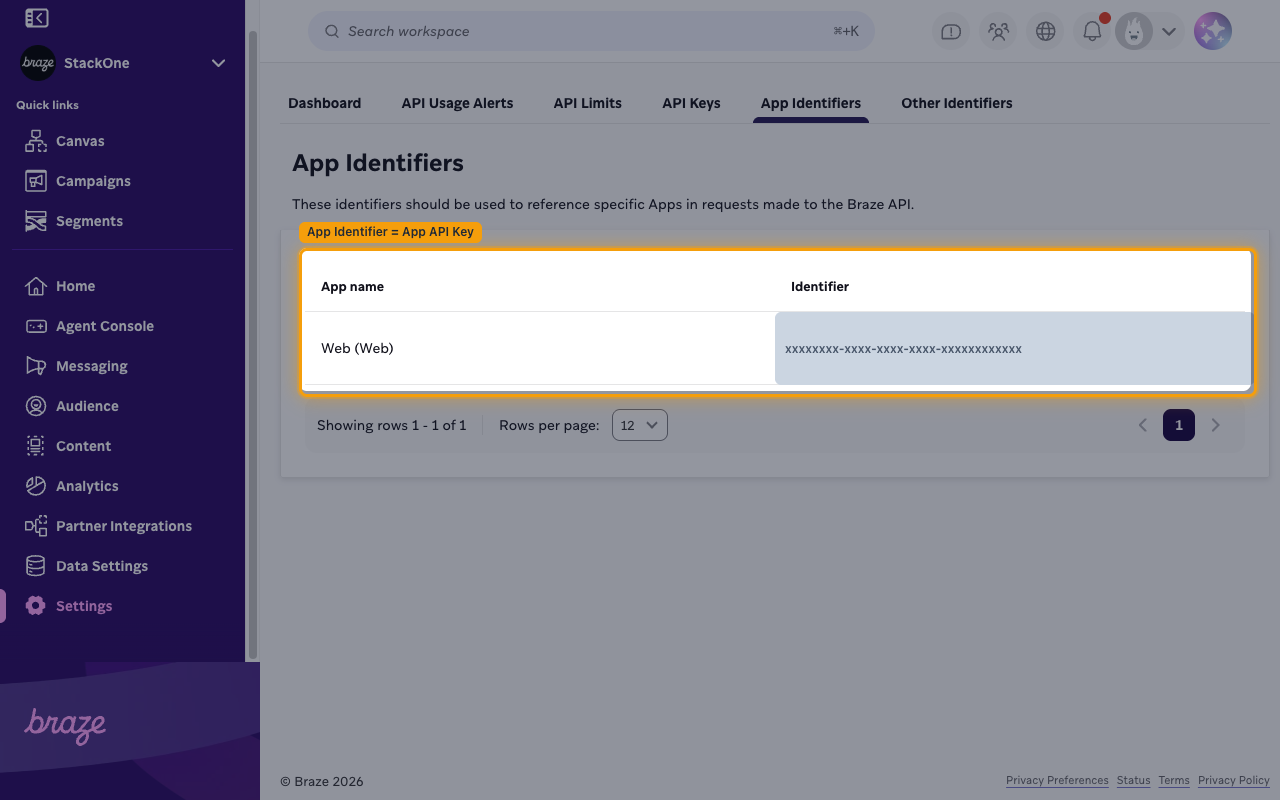Click the Braze logo at the sidebar bottom
This screenshot has width=1280, height=800.
coord(65,725)
